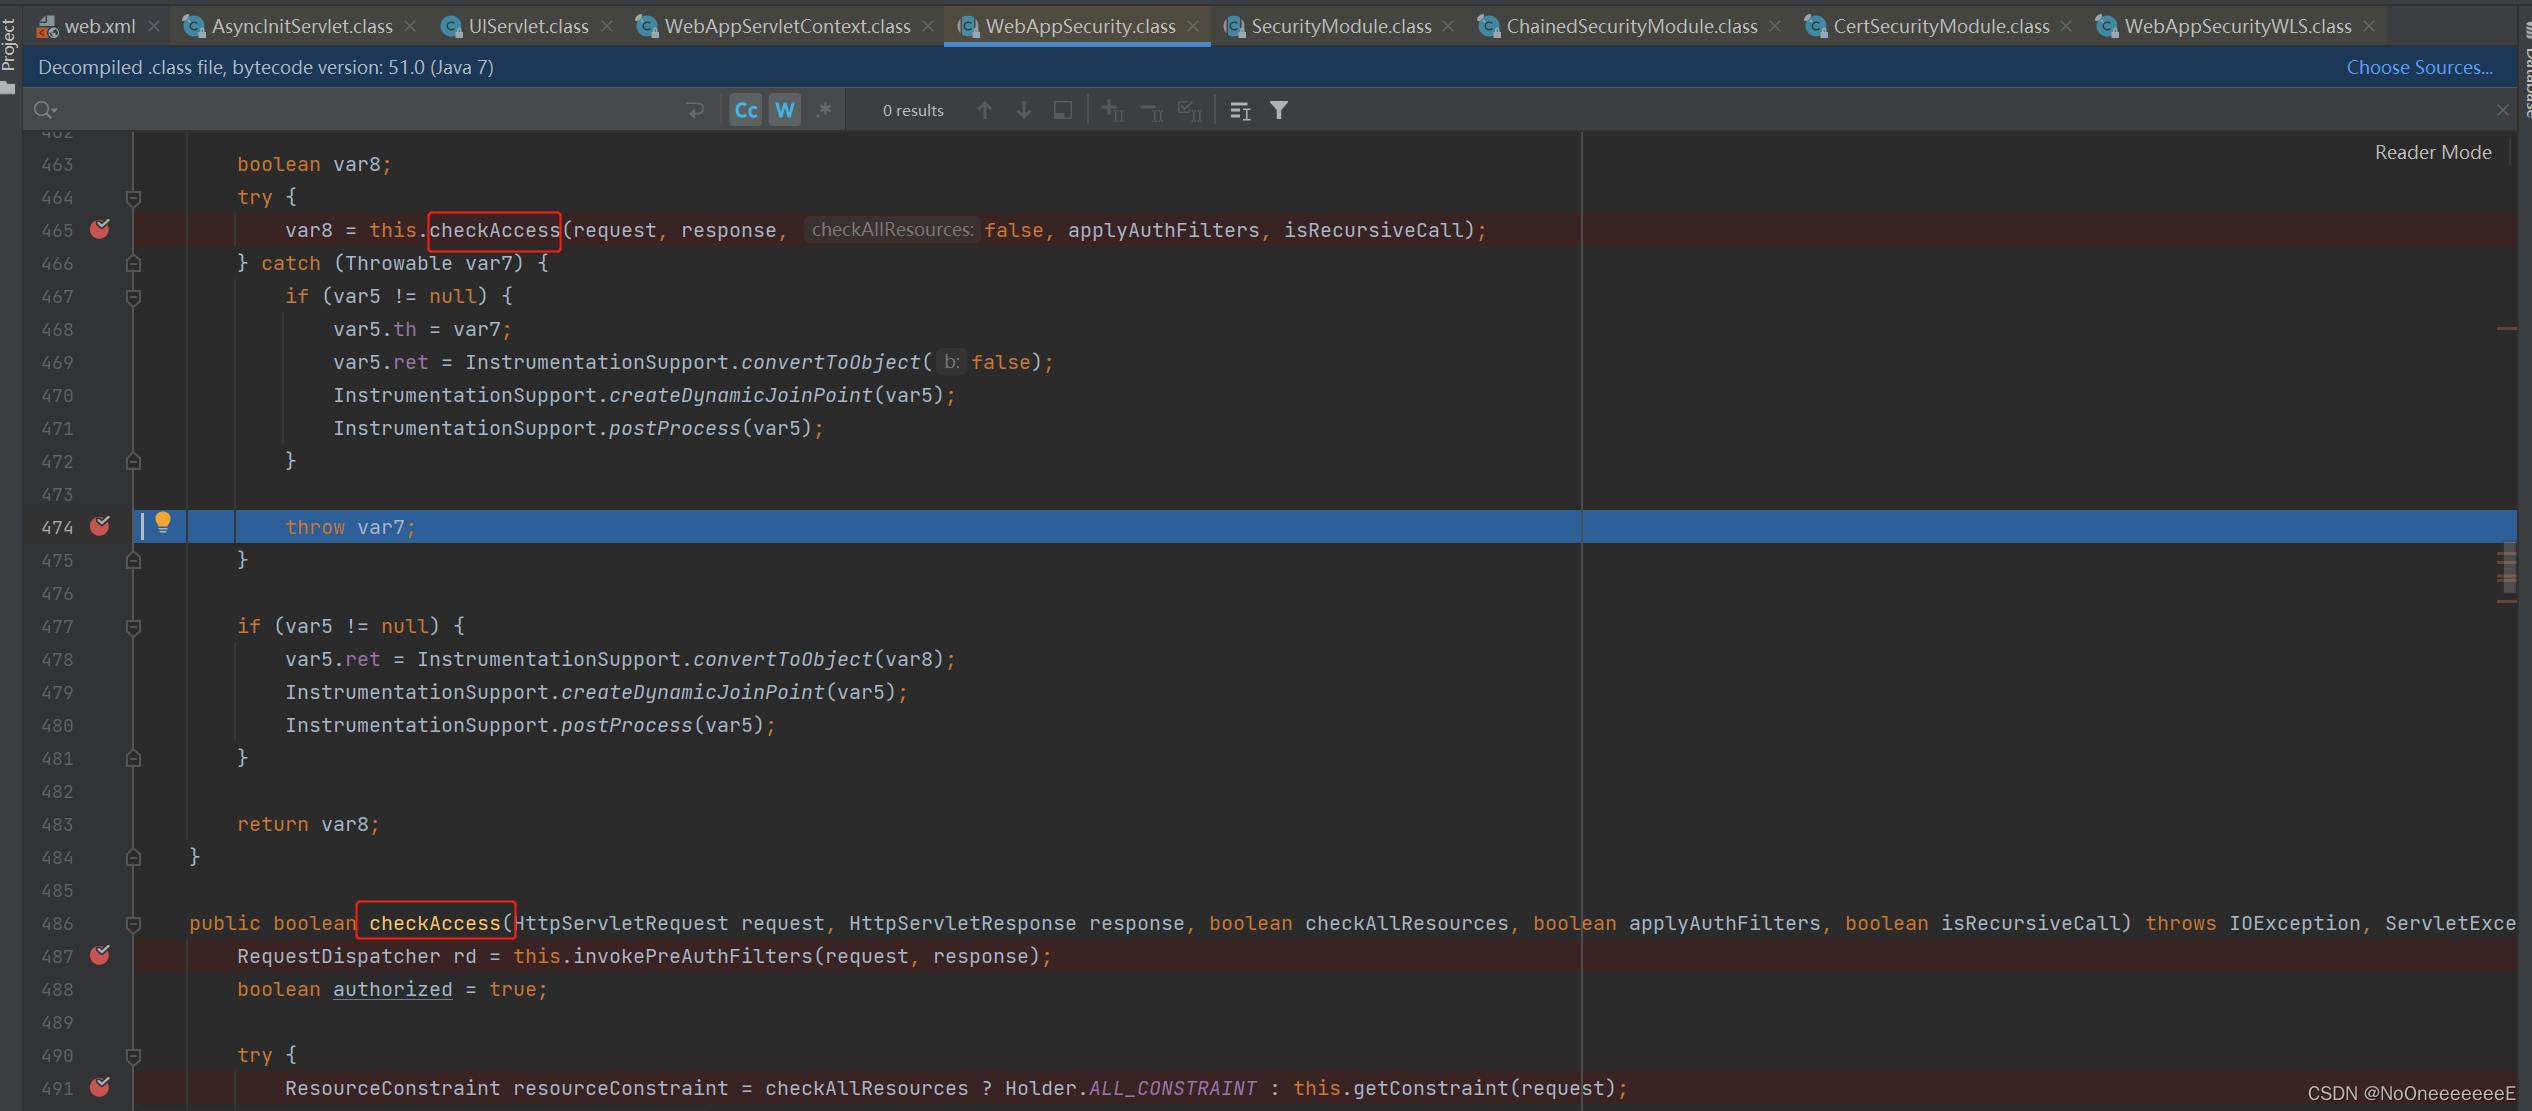Go to next search occurrence arrow
2532x1111 pixels.
point(1024,110)
